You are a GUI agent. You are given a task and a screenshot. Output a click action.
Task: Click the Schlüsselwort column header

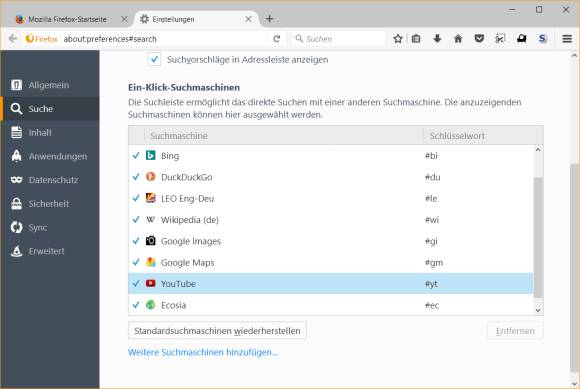tap(480, 136)
